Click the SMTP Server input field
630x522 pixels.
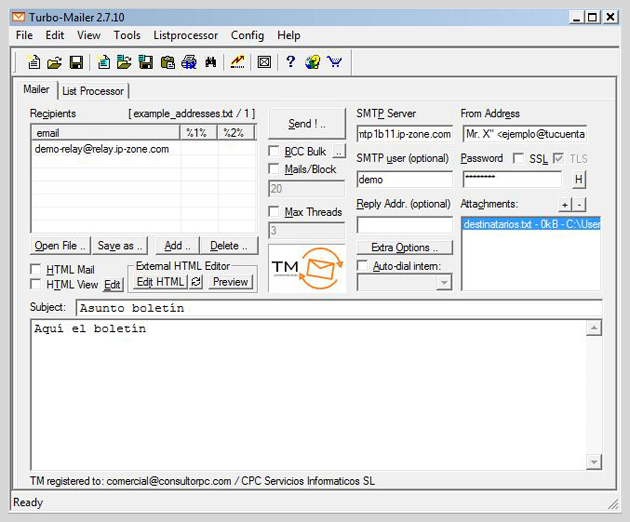coord(404,134)
